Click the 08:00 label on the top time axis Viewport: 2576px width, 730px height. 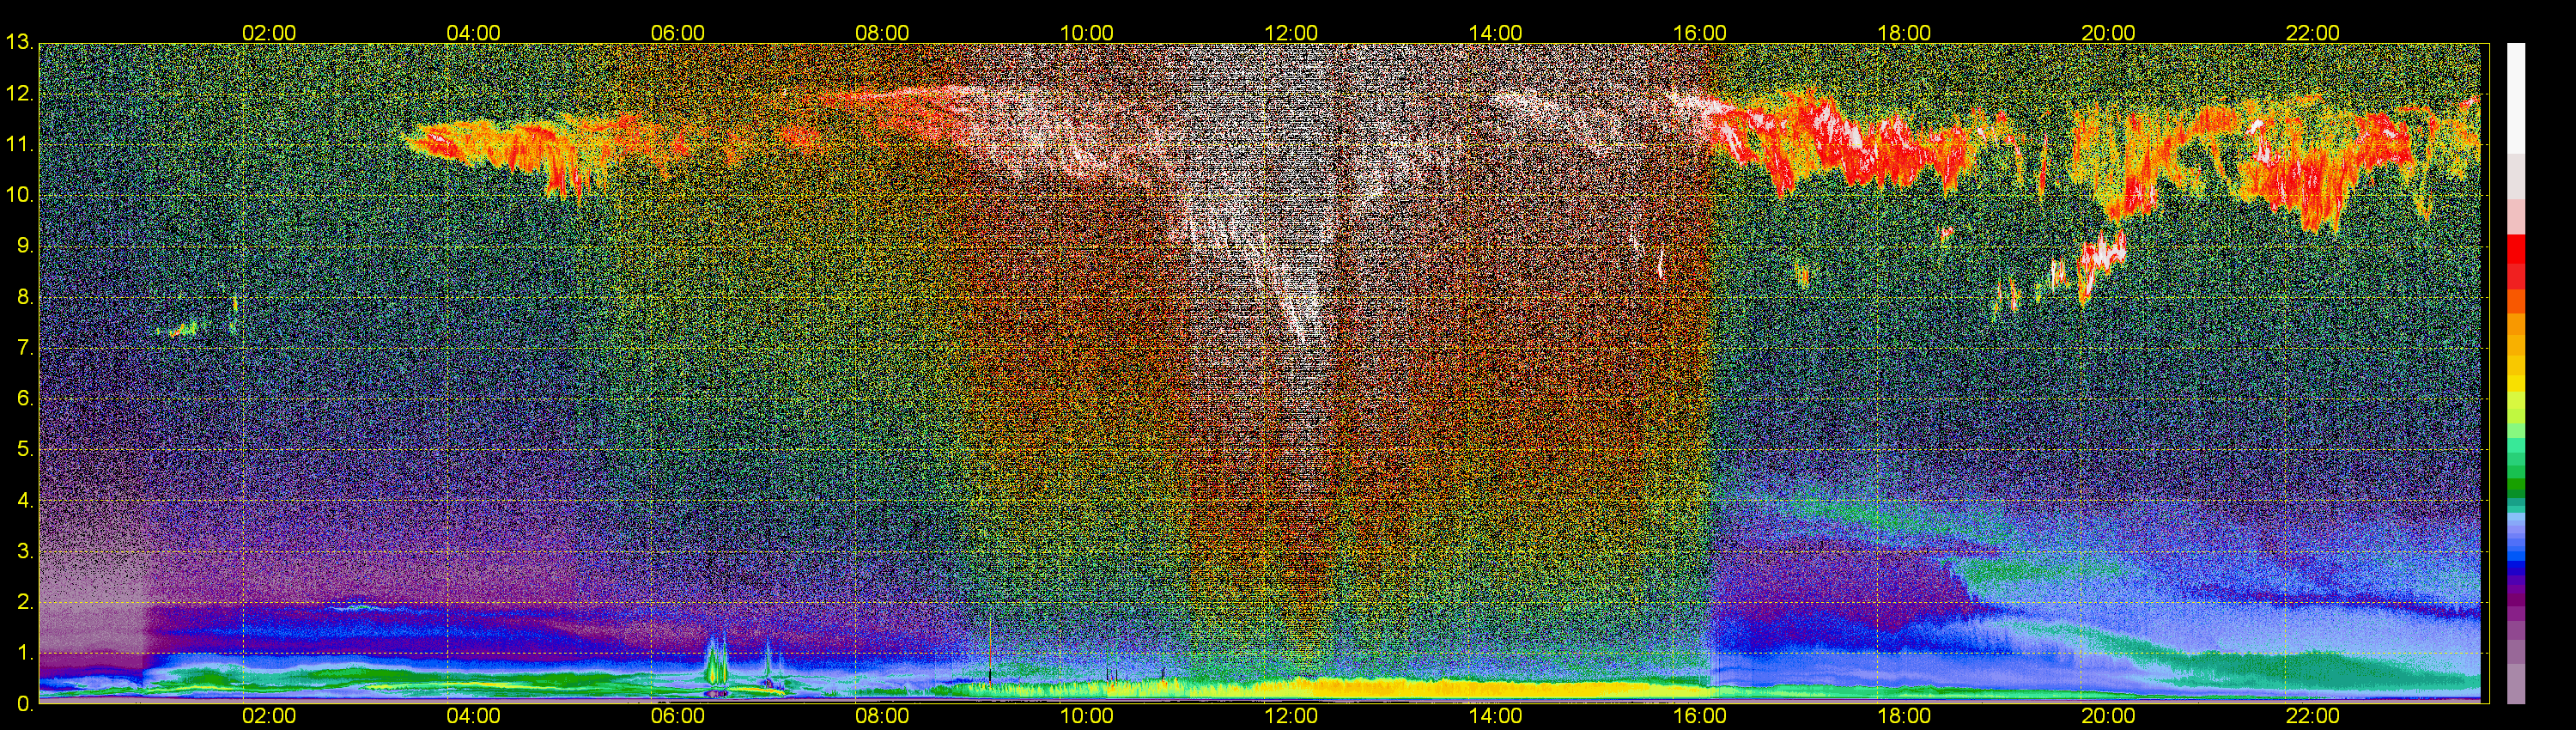[882, 33]
